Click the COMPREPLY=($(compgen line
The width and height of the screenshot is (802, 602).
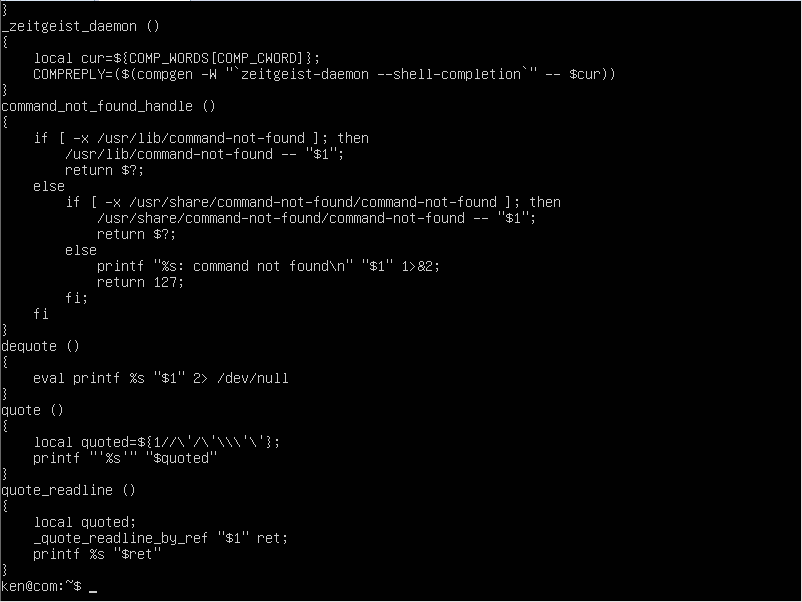(324, 74)
